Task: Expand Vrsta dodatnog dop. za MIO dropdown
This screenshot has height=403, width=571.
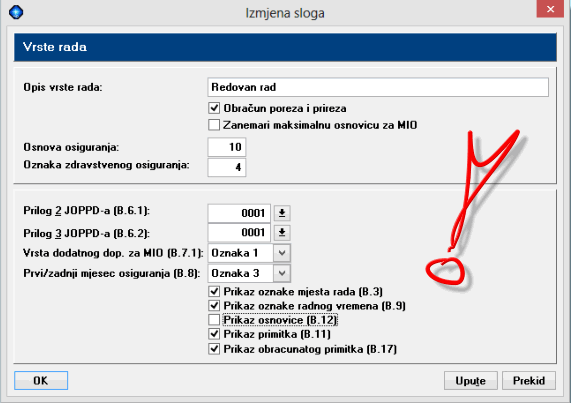Action: [282, 253]
